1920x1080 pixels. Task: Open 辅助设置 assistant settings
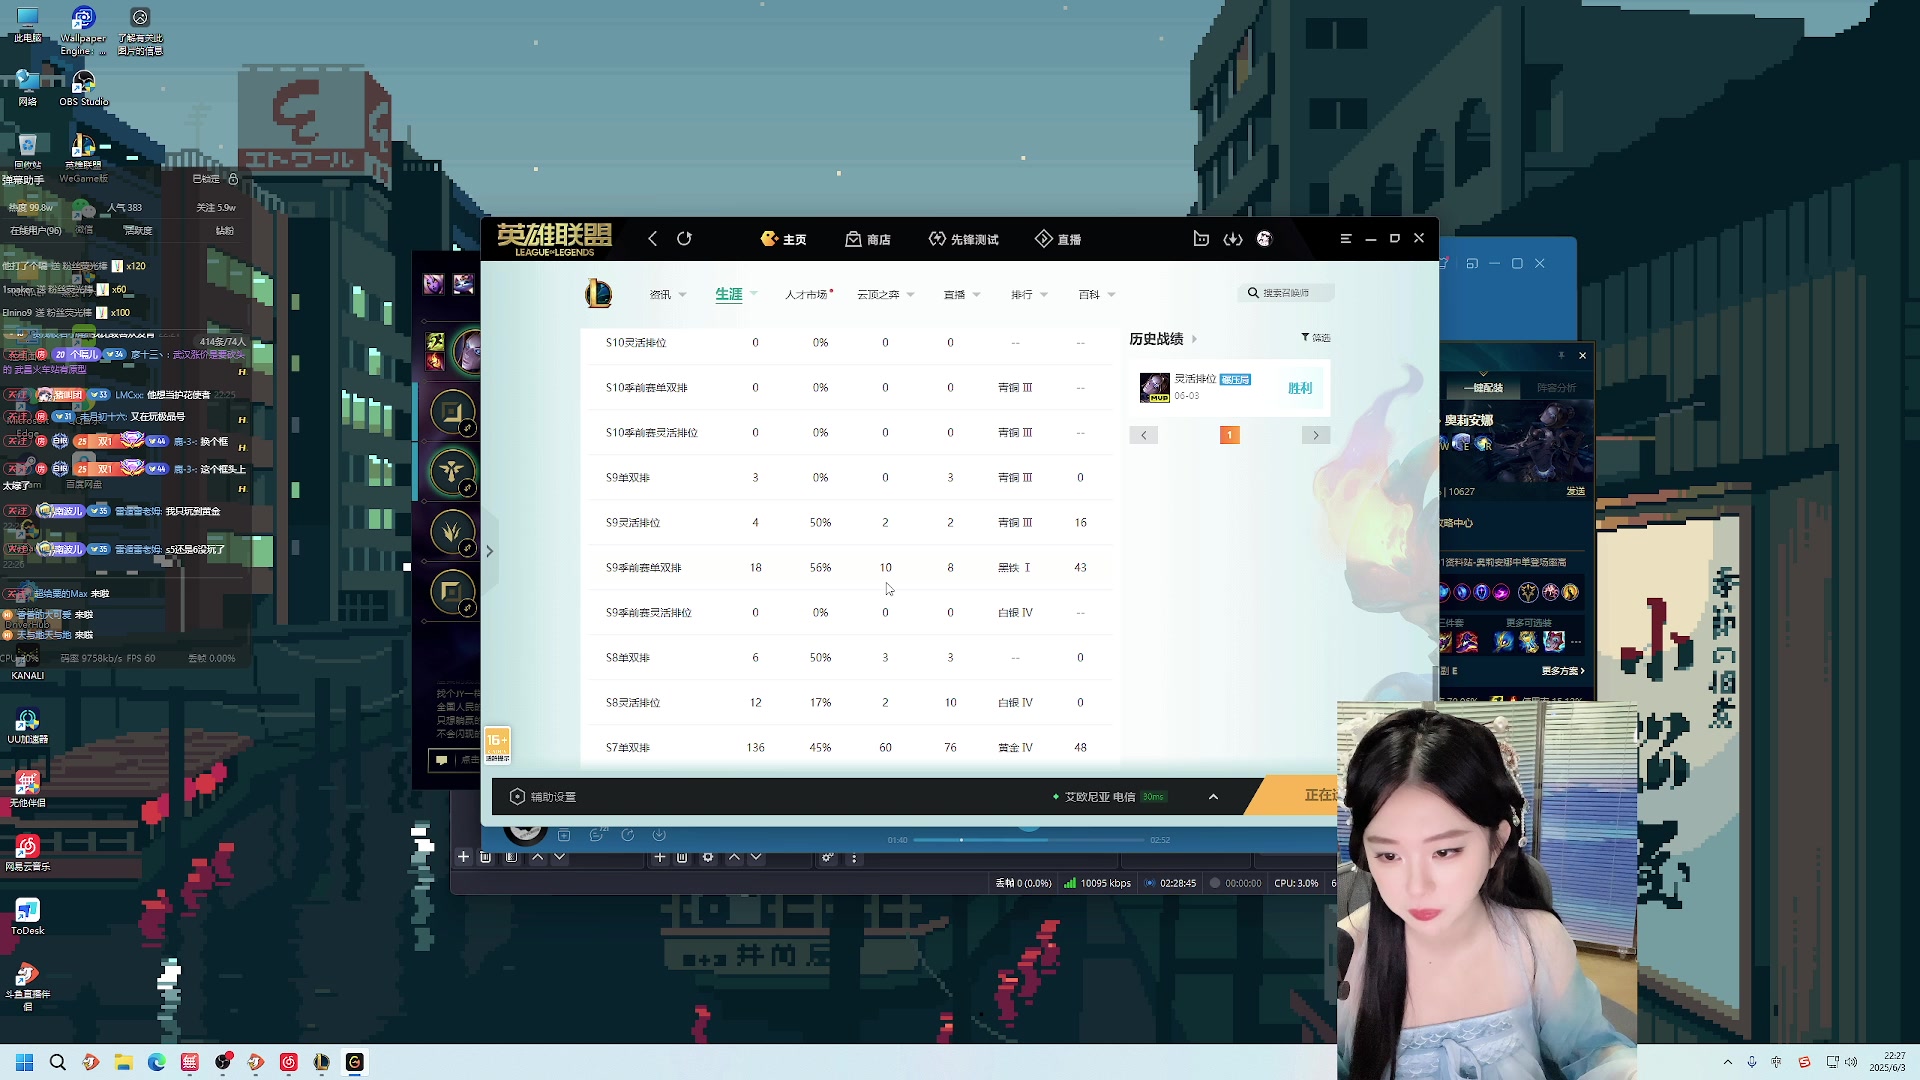(x=543, y=797)
